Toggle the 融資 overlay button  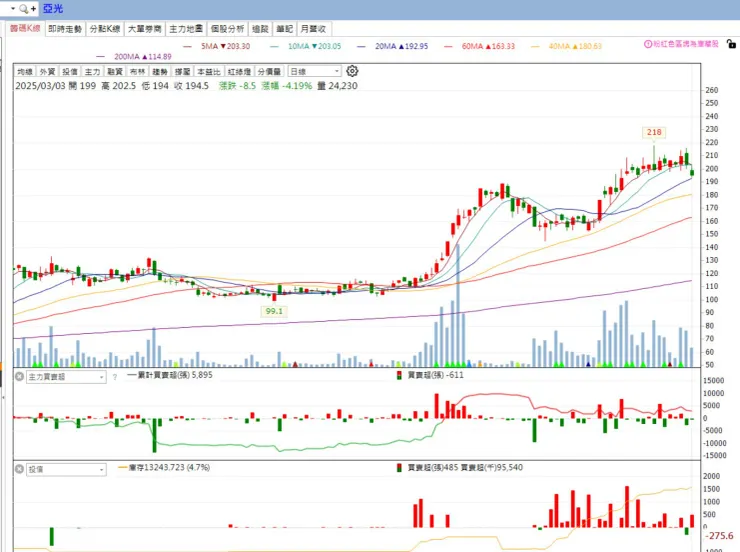(x=115, y=72)
